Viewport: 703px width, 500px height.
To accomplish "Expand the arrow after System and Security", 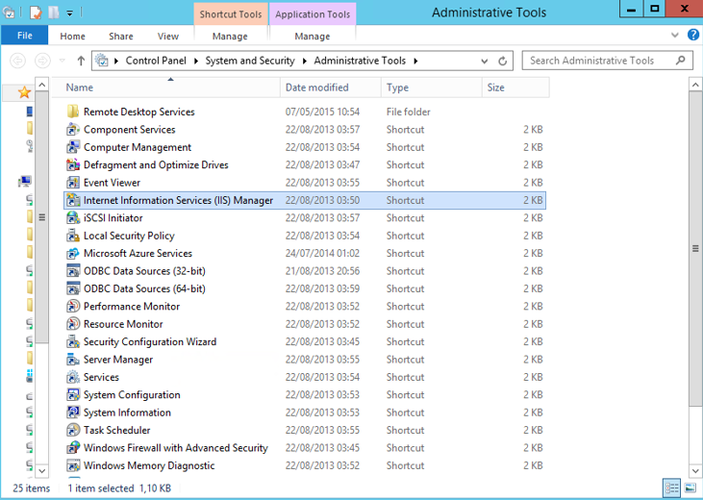I will coord(305,61).
